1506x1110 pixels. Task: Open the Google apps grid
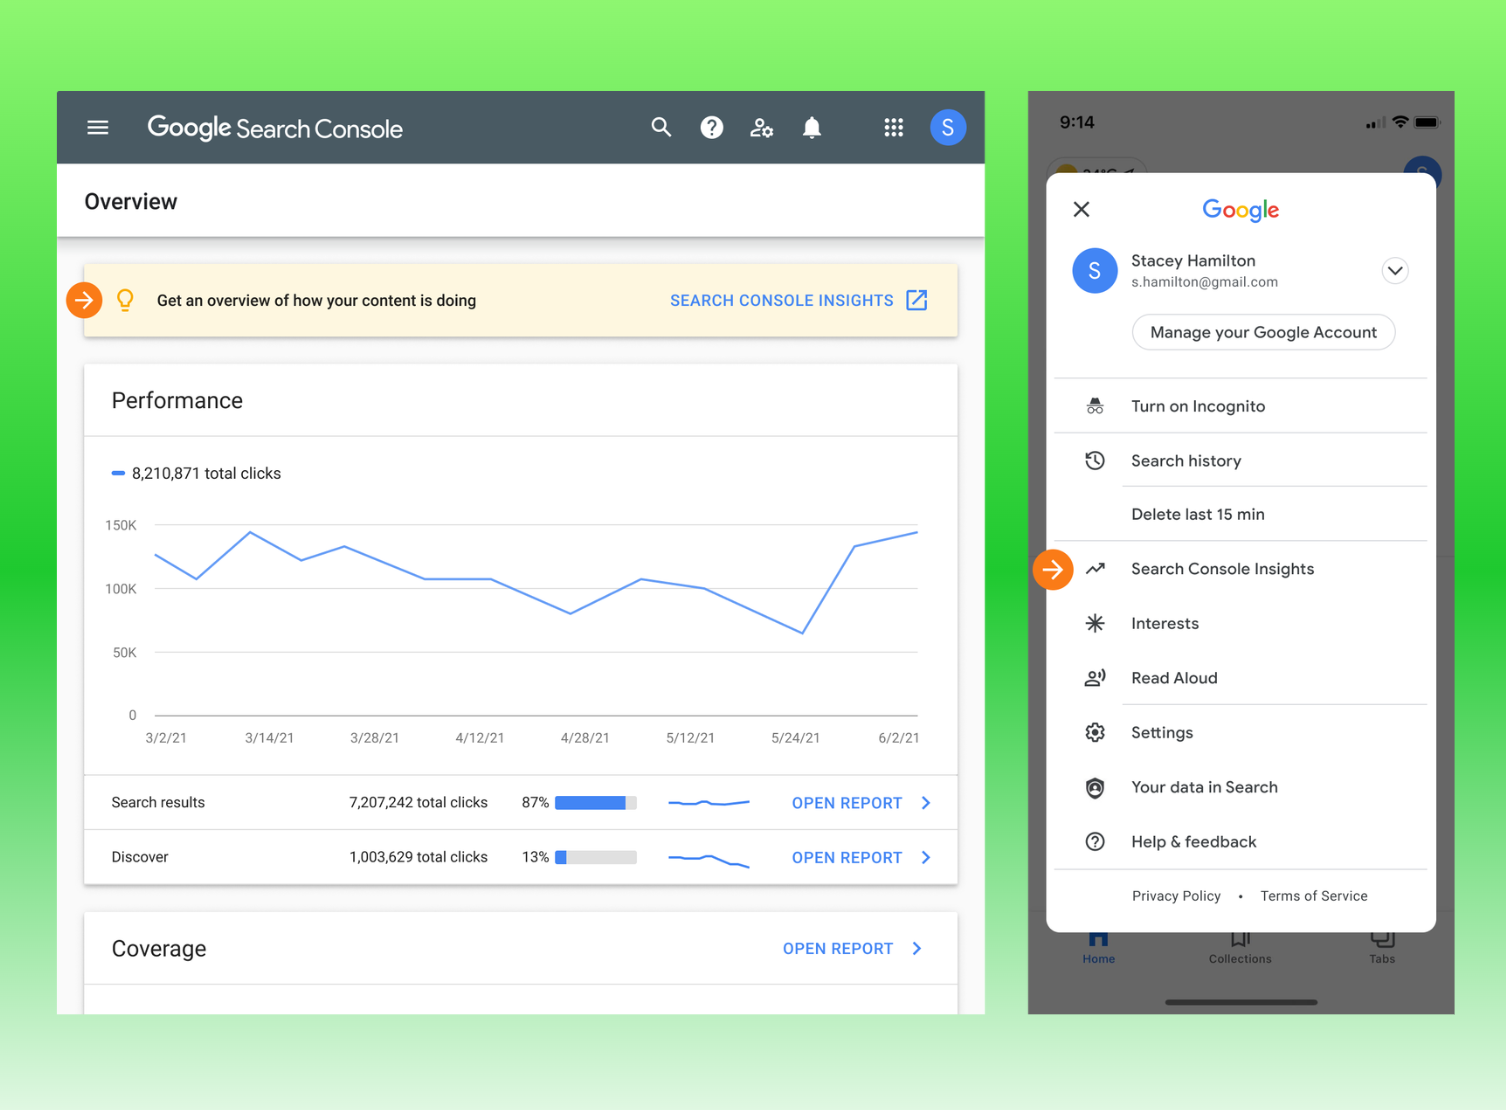(x=893, y=127)
